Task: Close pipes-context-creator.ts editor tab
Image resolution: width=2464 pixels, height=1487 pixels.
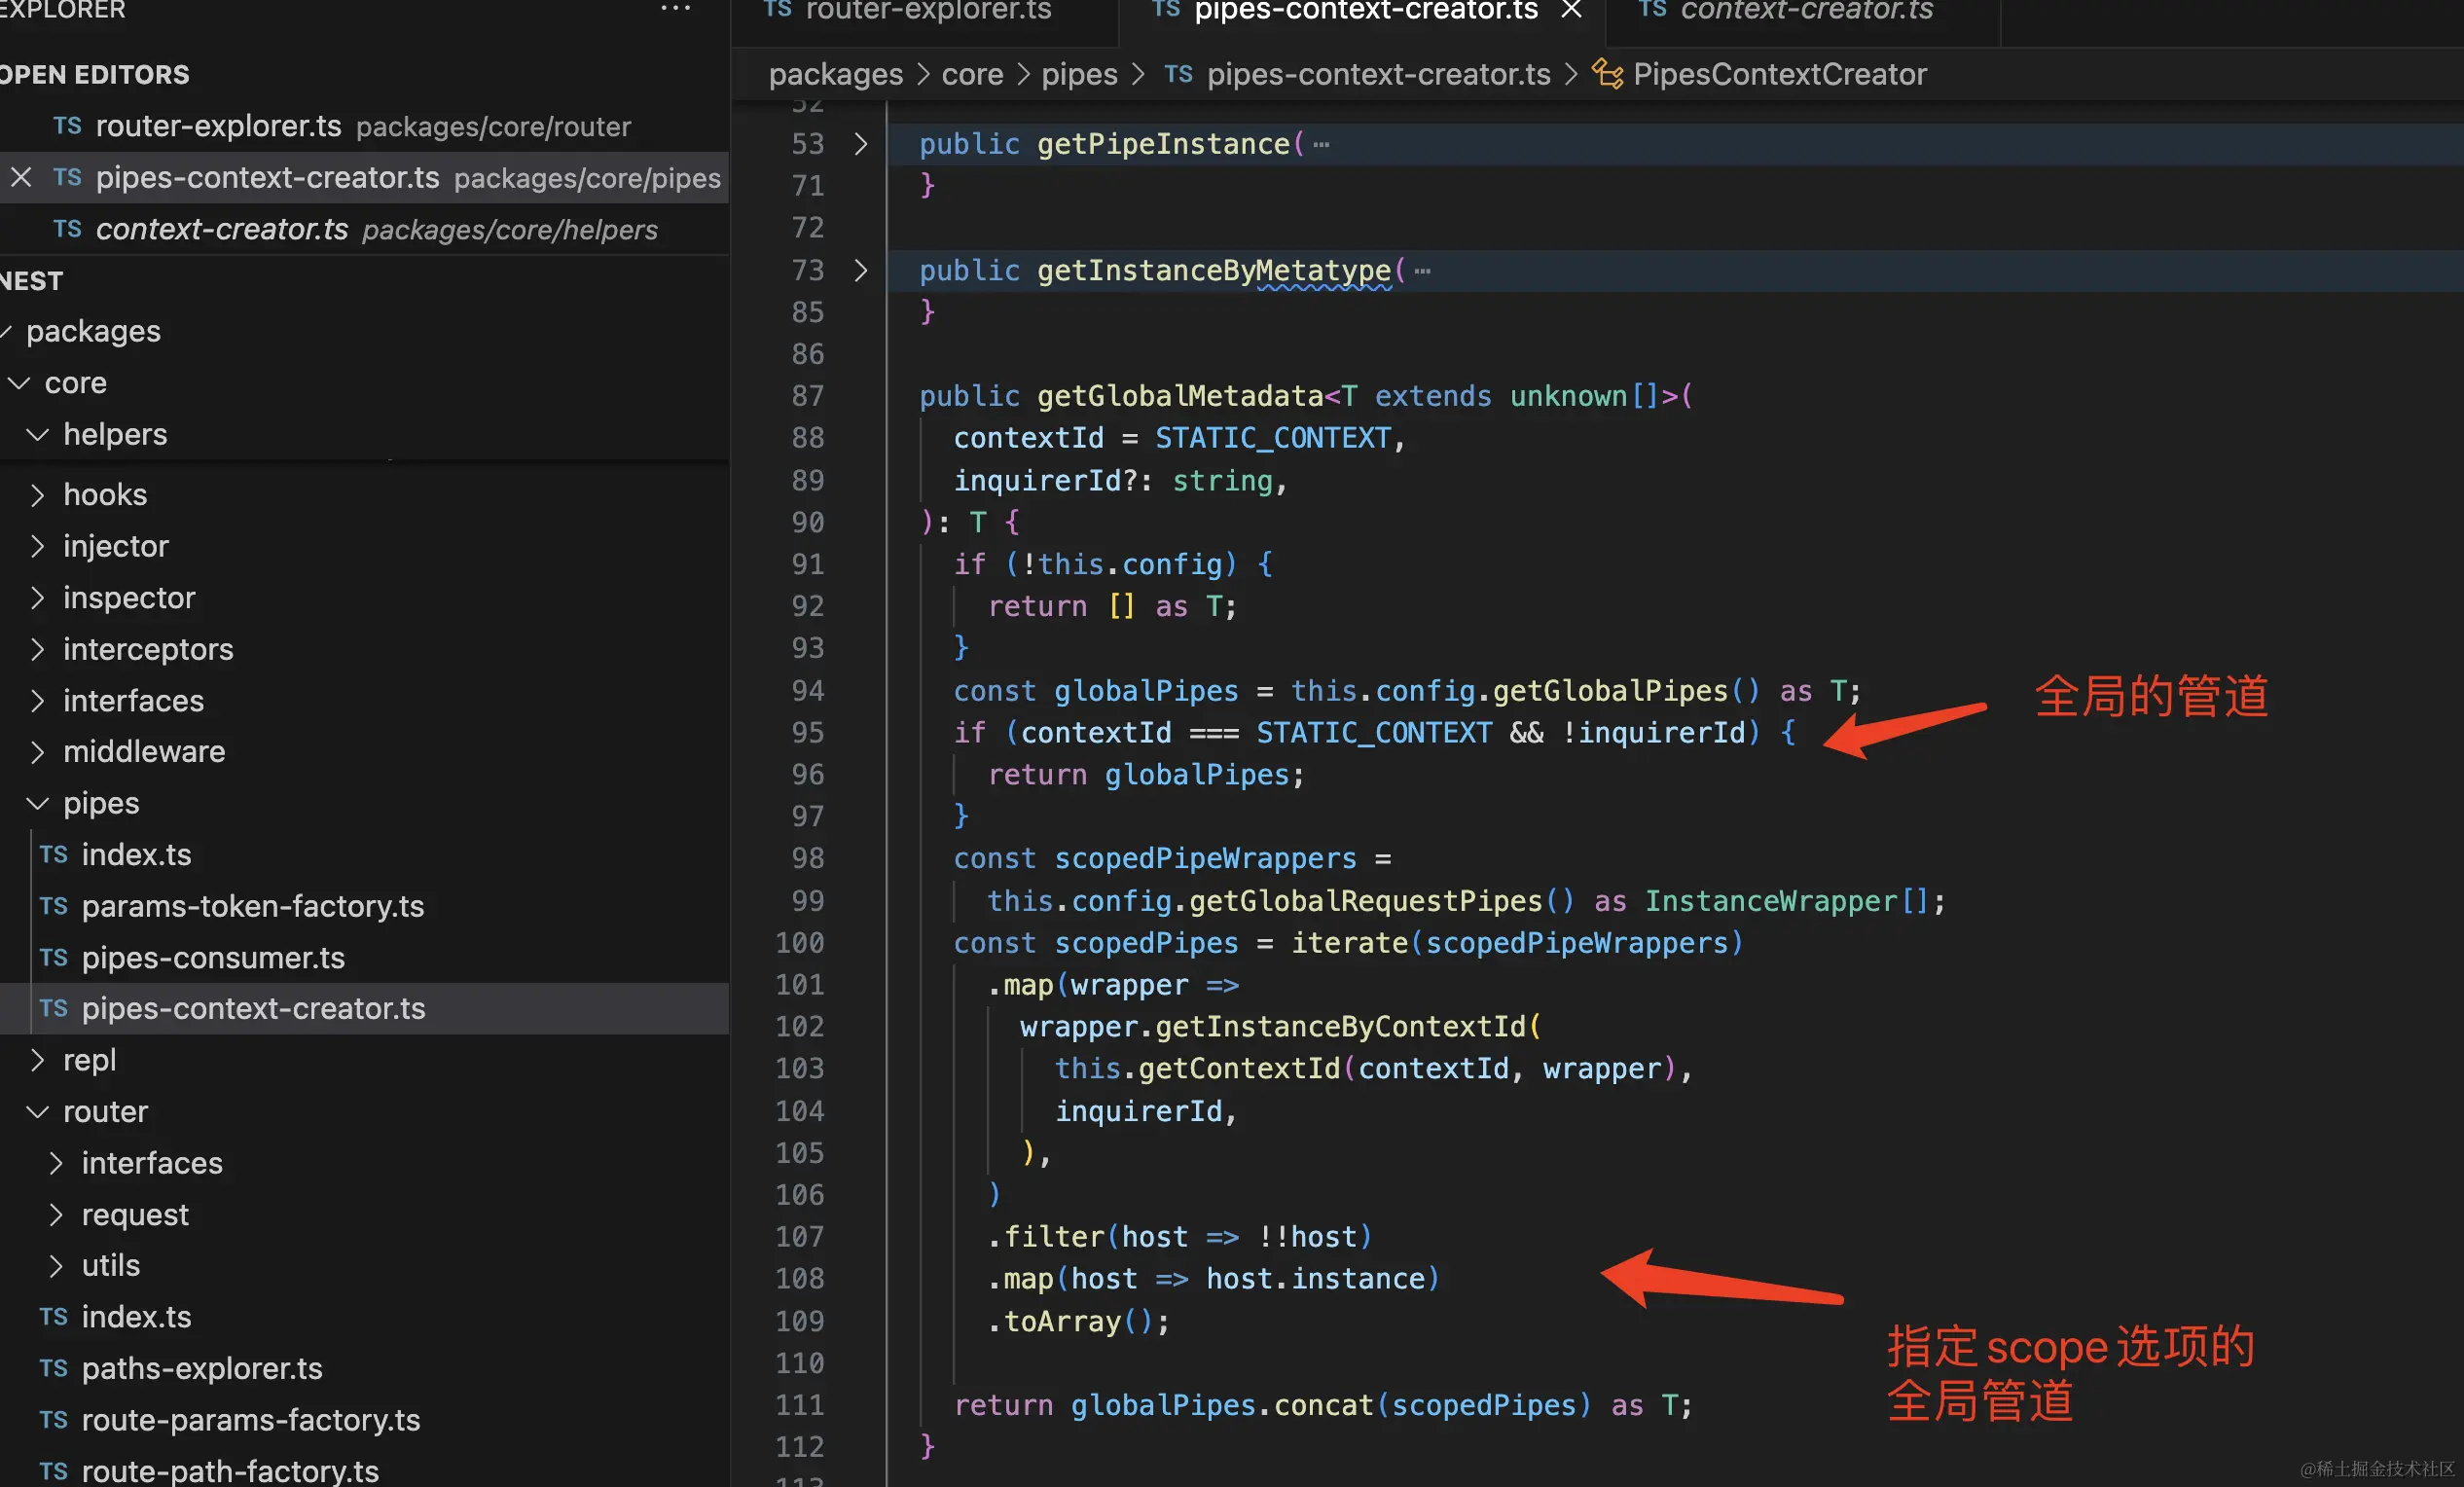Action: coord(1572,10)
